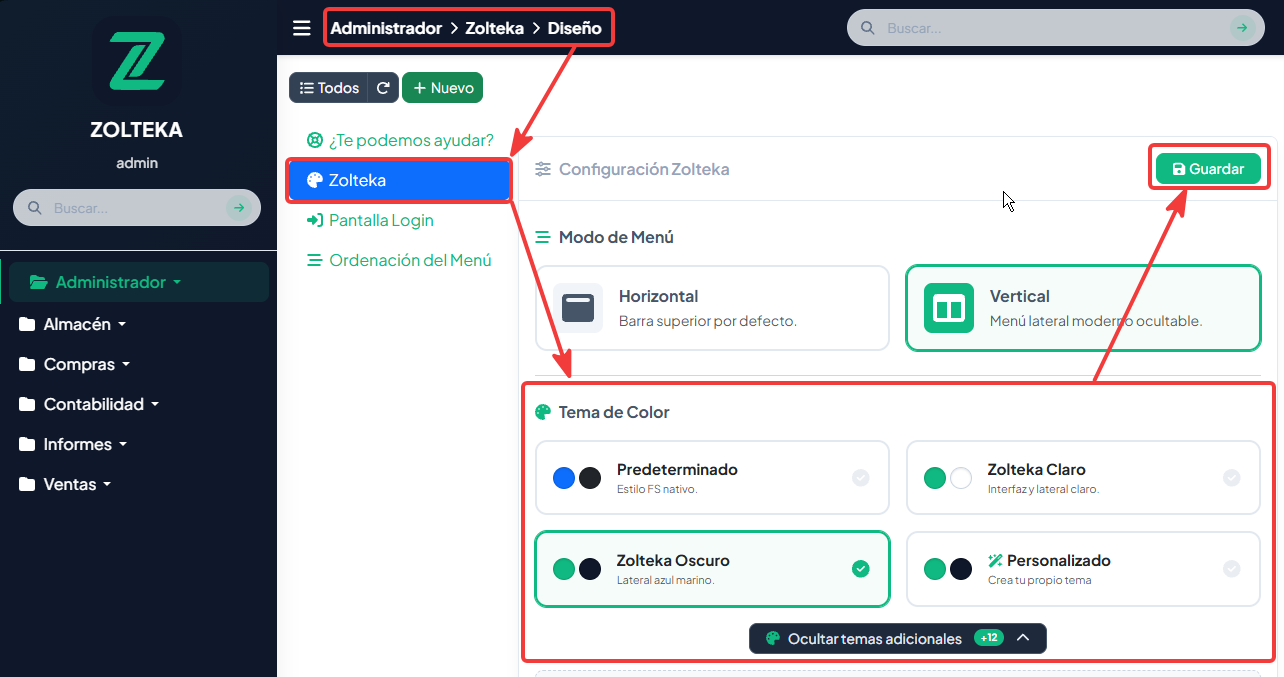Click the +12 badge on additional themes
This screenshot has width=1284, height=677.
(x=989, y=638)
